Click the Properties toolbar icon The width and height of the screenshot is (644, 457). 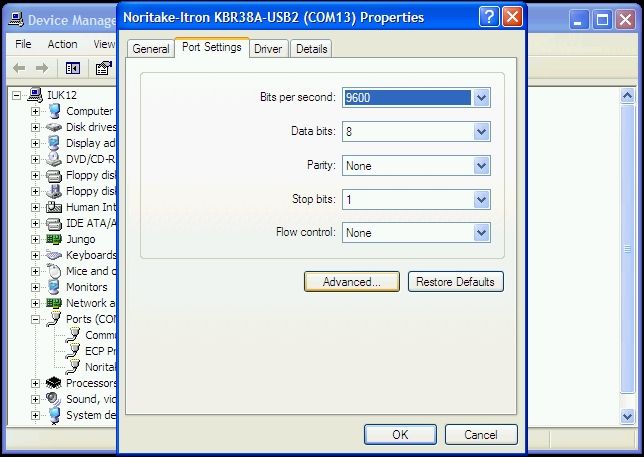click(104, 68)
